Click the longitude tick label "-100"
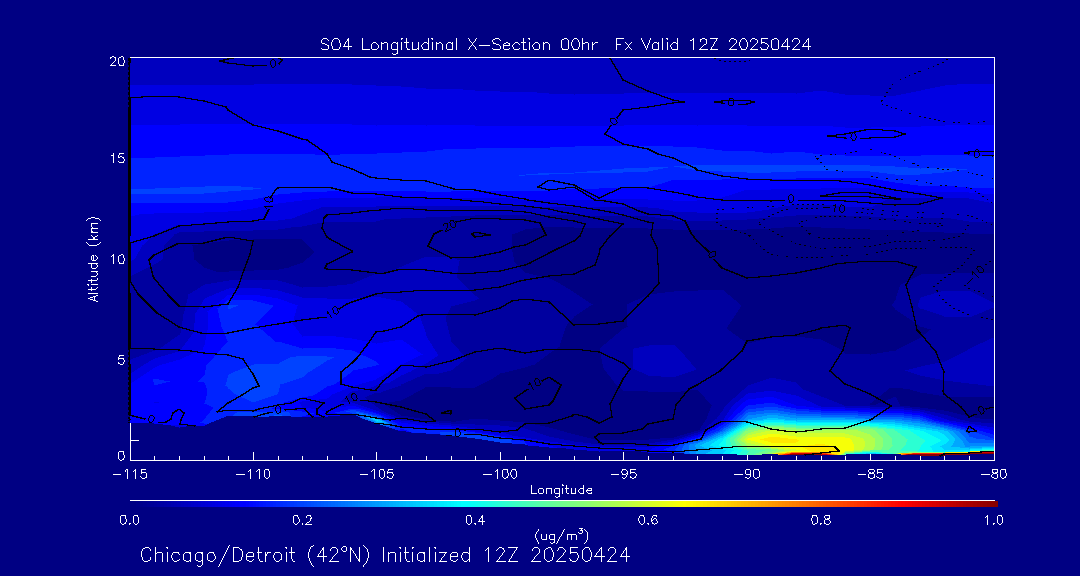This screenshot has height=576, width=1080. click(499, 476)
